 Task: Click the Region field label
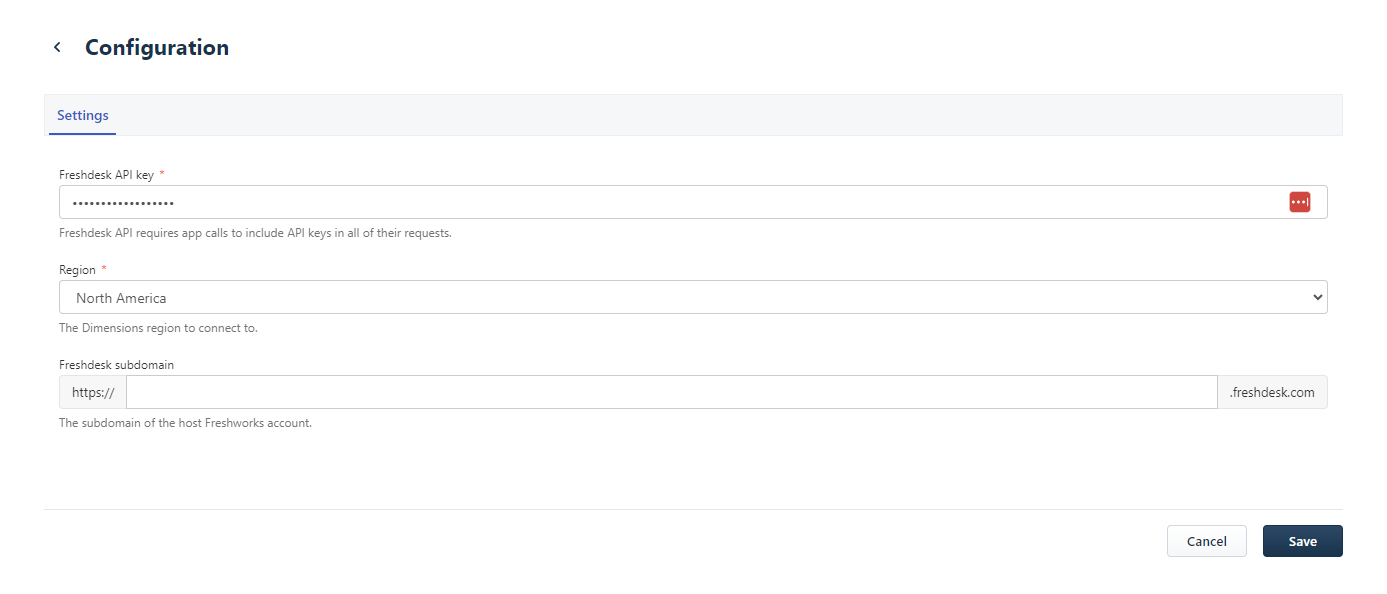[x=77, y=270]
